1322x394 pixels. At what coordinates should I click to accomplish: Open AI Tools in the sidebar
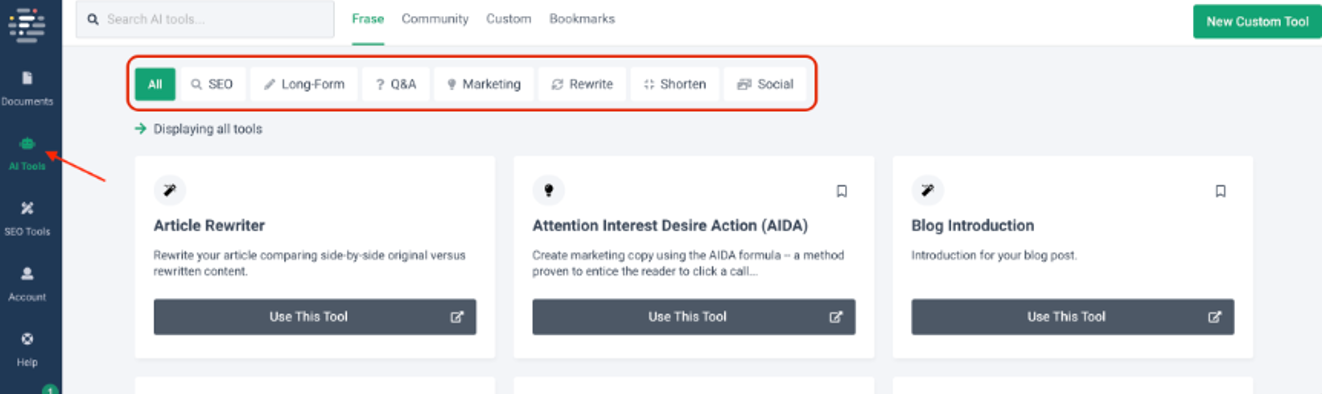coord(28,154)
